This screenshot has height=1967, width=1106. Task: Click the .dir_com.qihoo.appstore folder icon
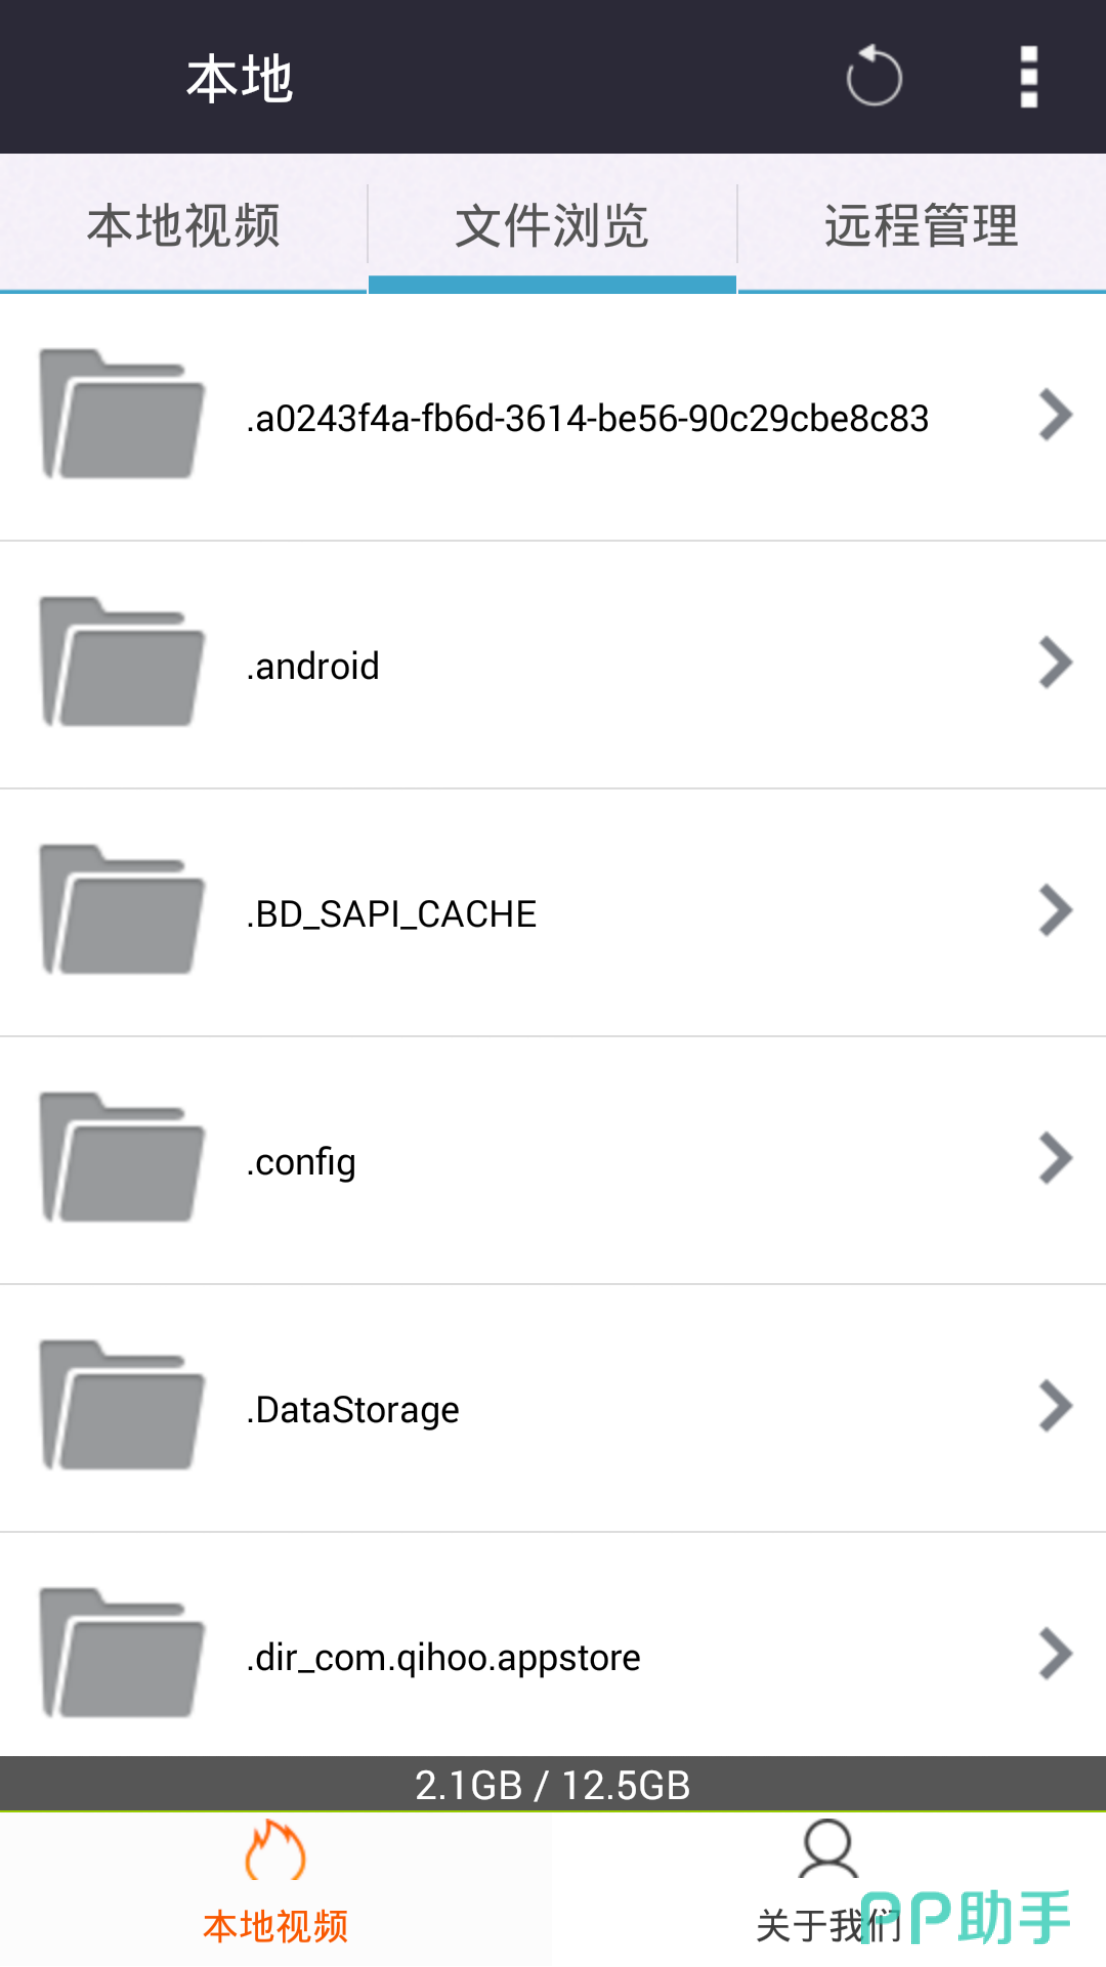[121, 1654]
